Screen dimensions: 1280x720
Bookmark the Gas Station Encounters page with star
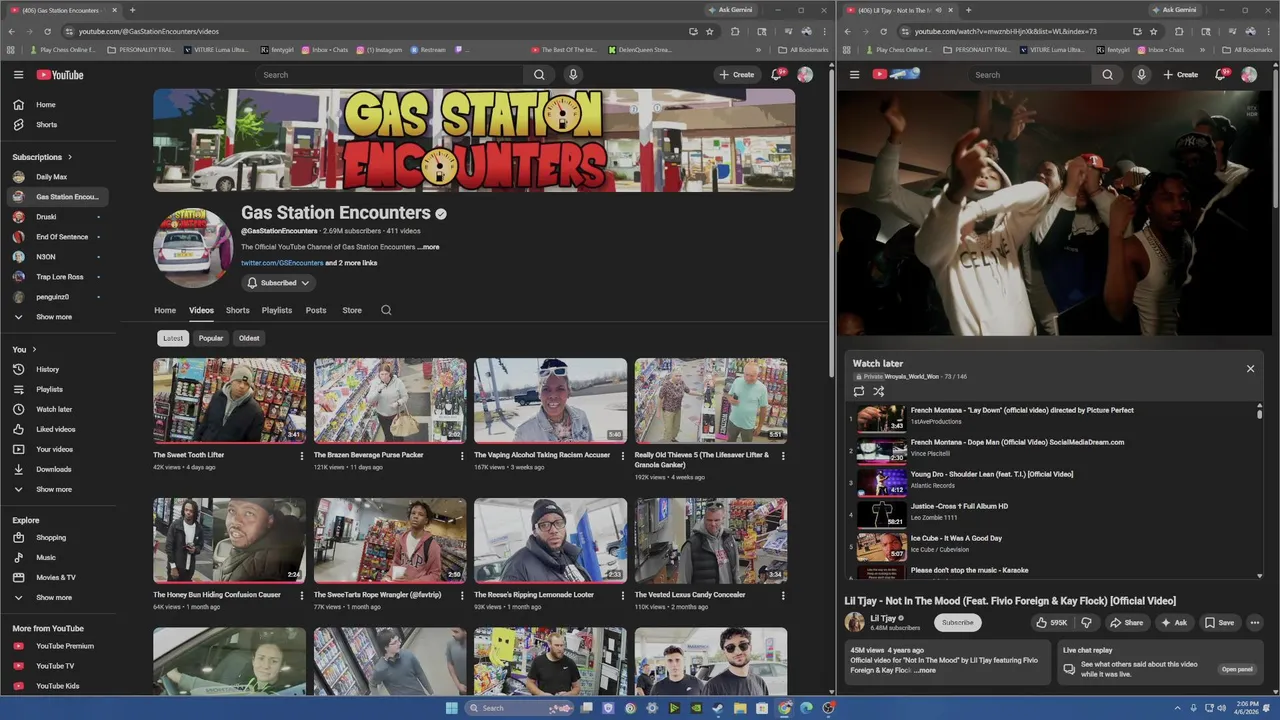710,31
